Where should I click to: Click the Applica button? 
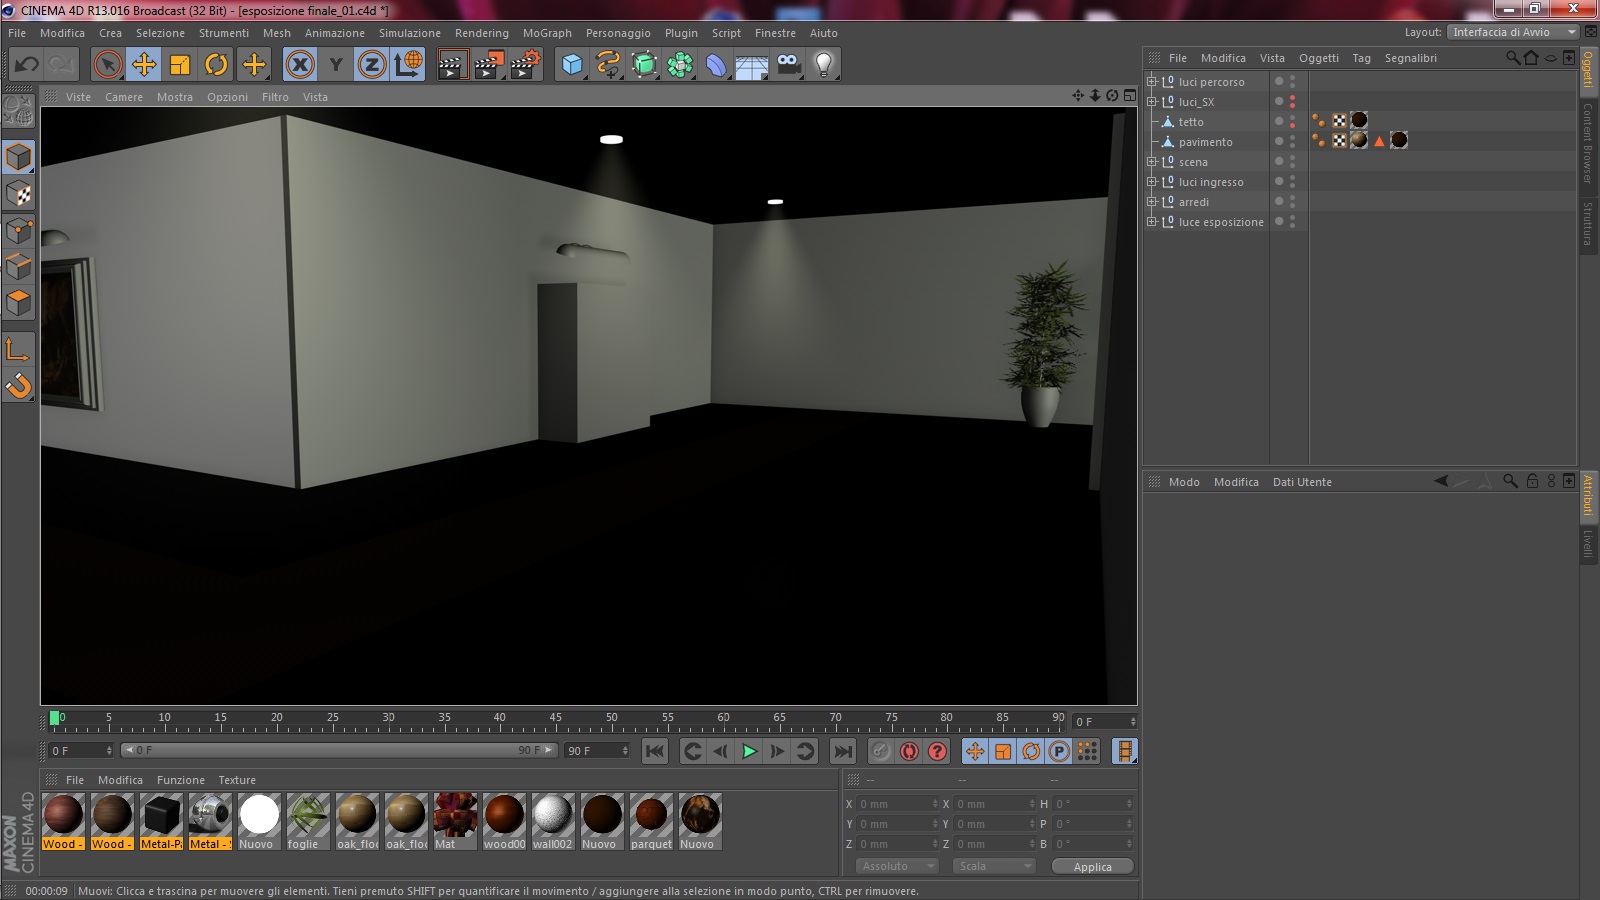pyautogui.click(x=1093, y=867)
